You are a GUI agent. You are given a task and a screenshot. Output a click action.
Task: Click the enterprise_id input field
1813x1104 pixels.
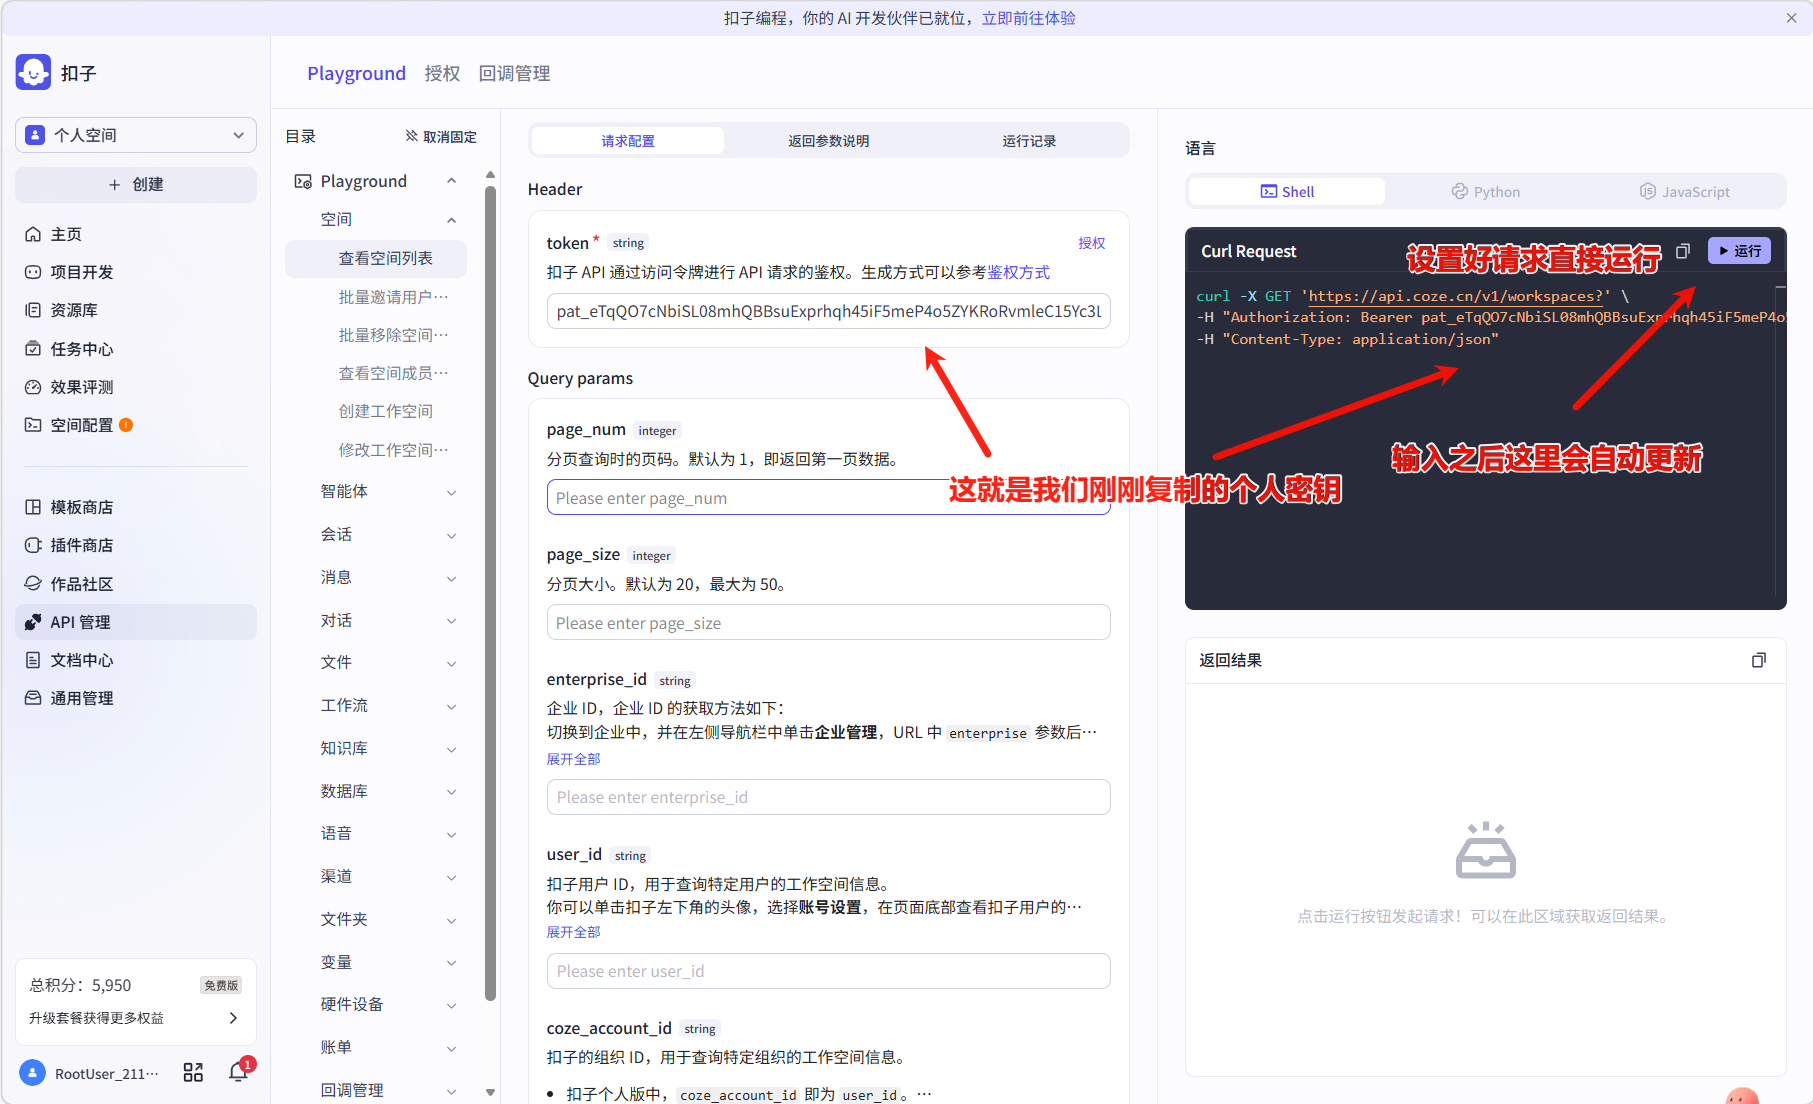point(828,797)
